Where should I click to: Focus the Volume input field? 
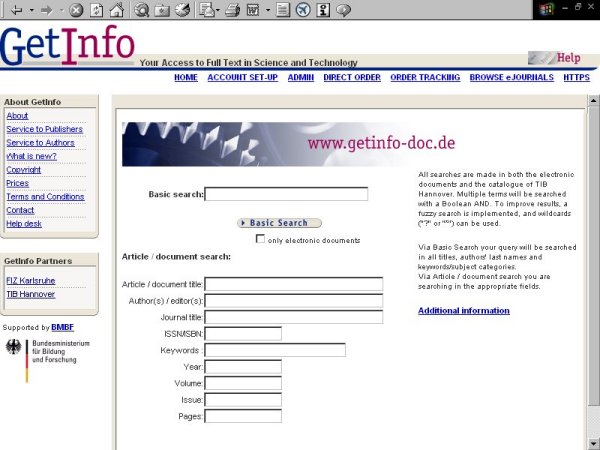[243, 383]
